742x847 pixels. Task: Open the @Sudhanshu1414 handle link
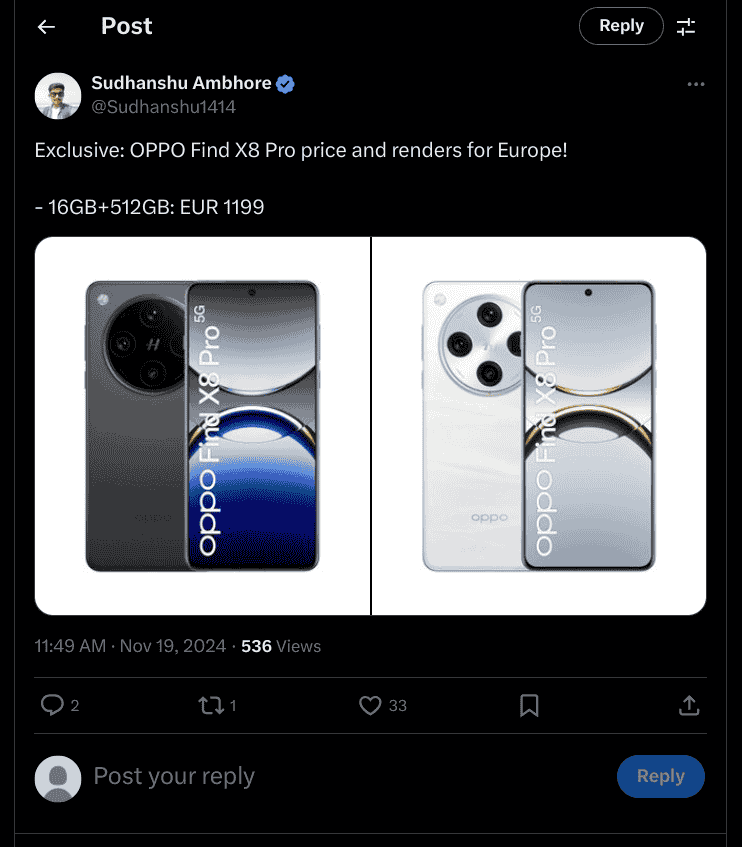pyautogui.click(x=163, y=107)
